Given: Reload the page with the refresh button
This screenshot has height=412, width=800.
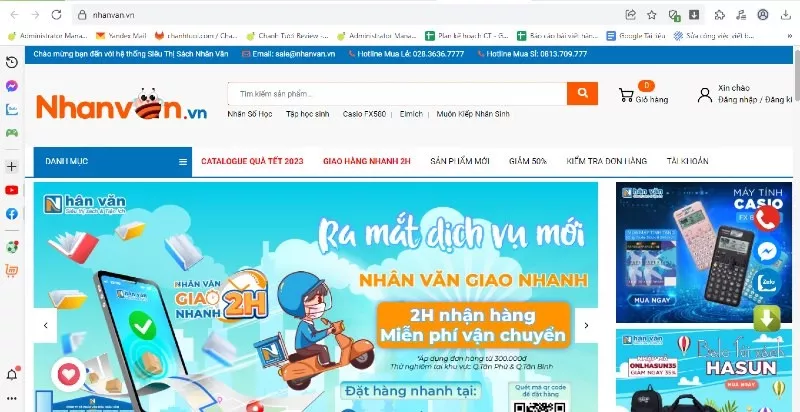Looking at the screenshot, I should [56, 15].
